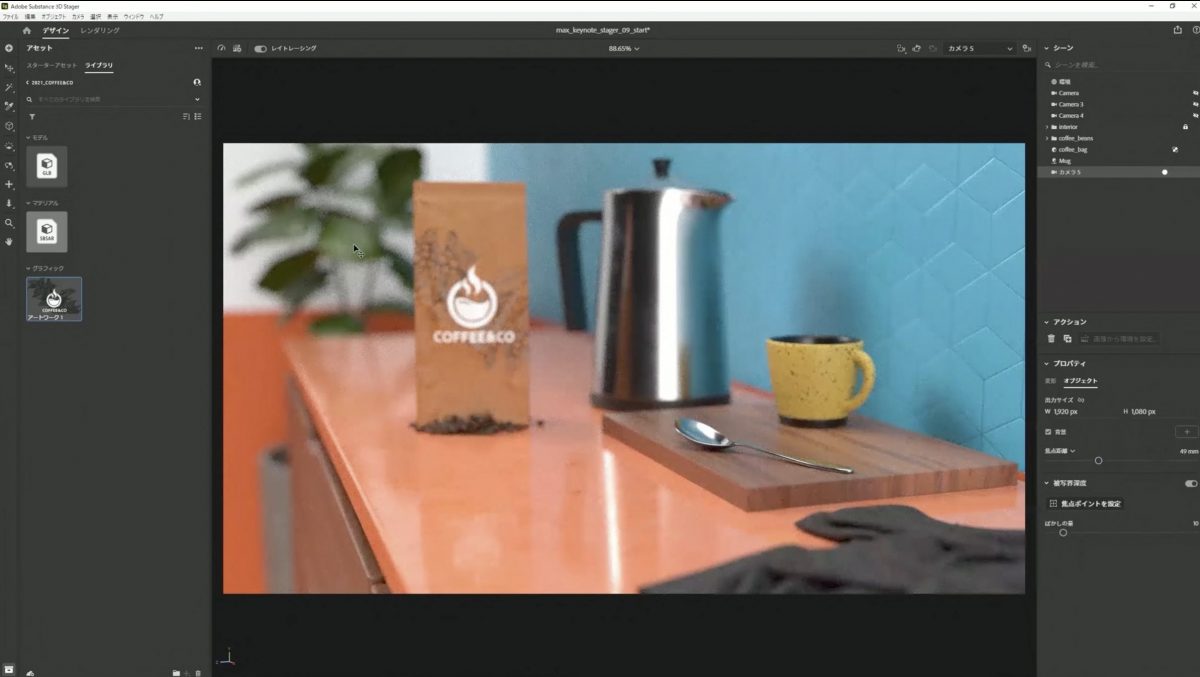Expand the interior folder in the scene tree
The height and width of the screenshot is (677, 1200).
coord(1047,127)
